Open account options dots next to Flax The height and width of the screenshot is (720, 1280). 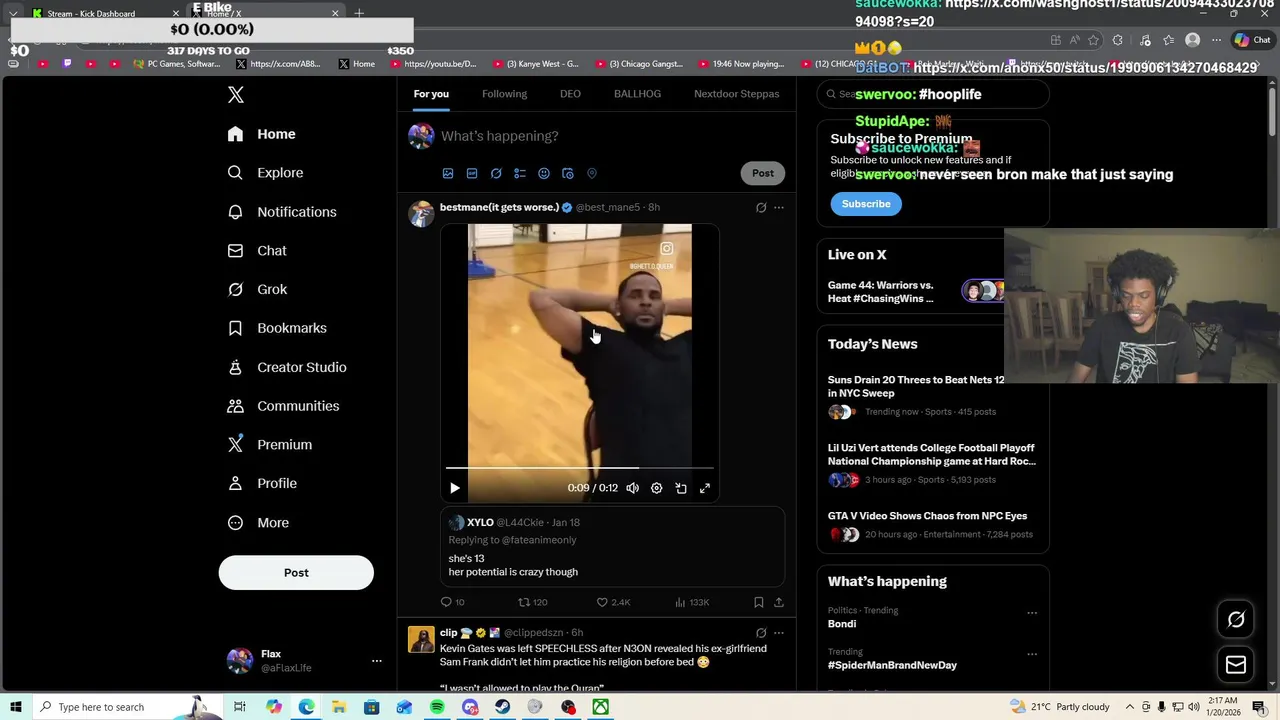377,661
